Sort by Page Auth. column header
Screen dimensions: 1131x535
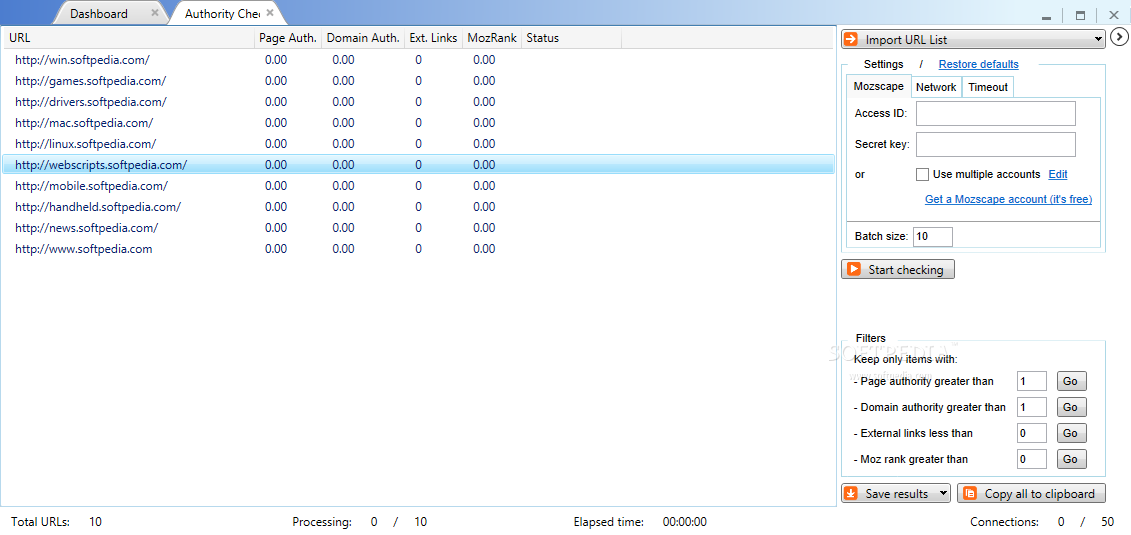[288, 38]
